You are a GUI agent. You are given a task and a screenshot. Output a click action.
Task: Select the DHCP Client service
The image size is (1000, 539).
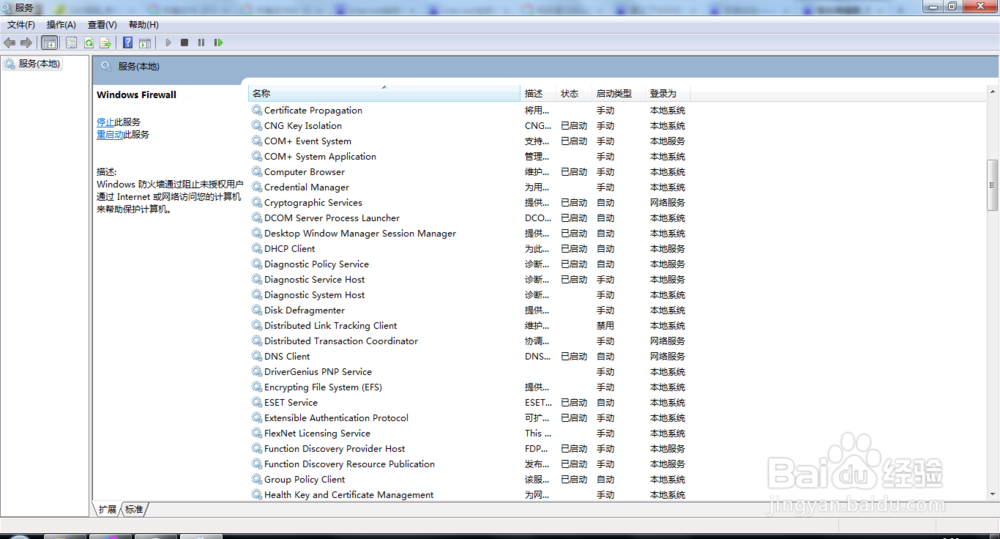tap(290, 249)
